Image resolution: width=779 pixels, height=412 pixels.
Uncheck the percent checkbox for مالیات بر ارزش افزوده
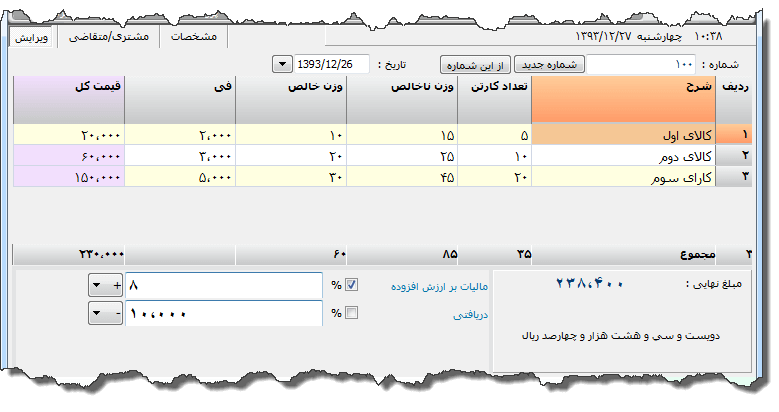pos(350,286)
